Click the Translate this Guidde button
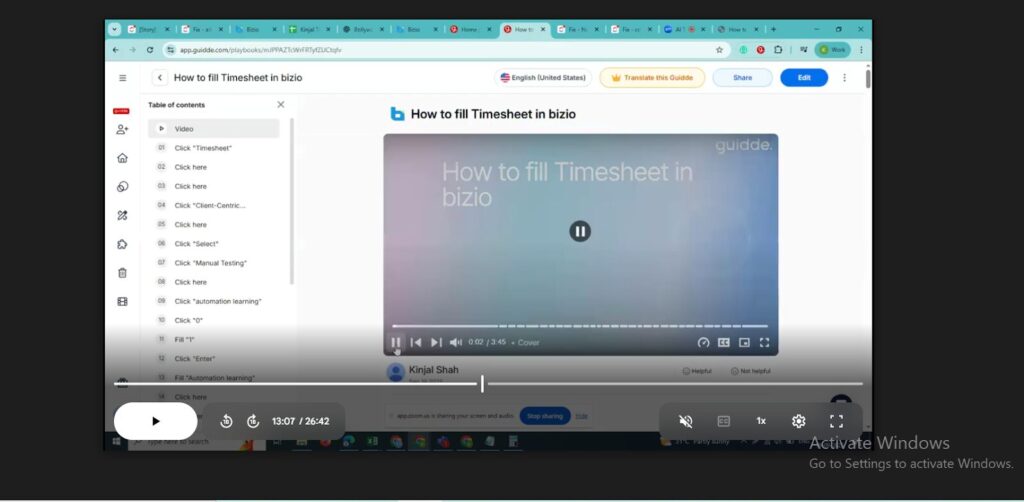 click(652, 78)
